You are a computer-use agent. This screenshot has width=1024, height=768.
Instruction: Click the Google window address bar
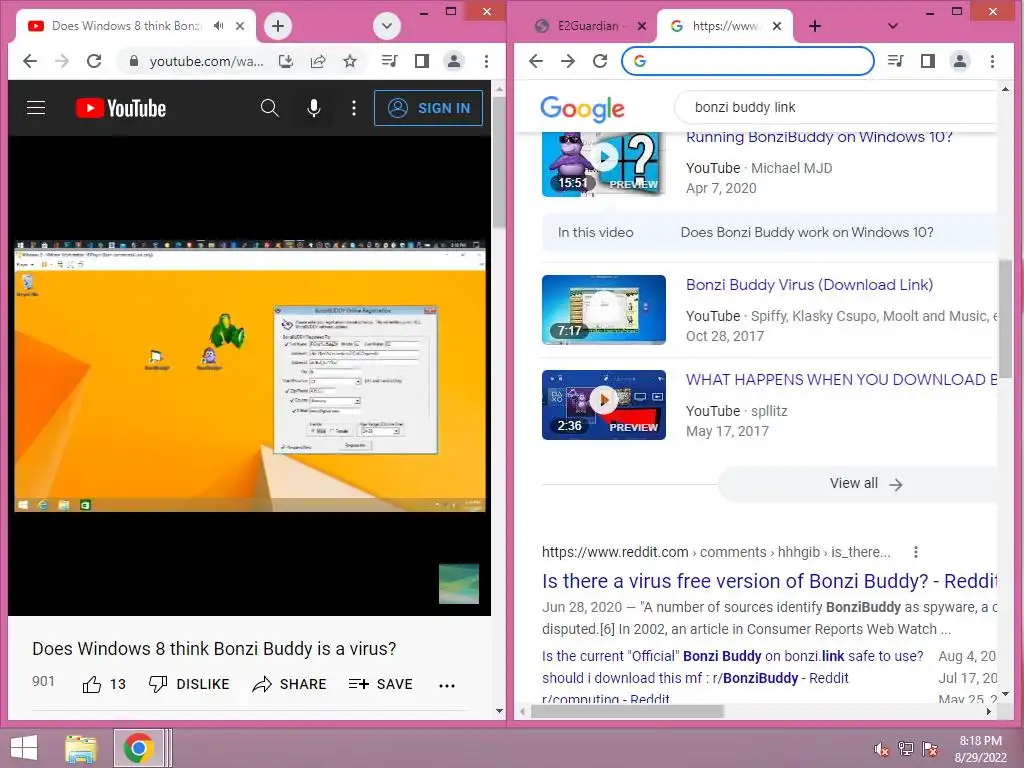point(748,61)
